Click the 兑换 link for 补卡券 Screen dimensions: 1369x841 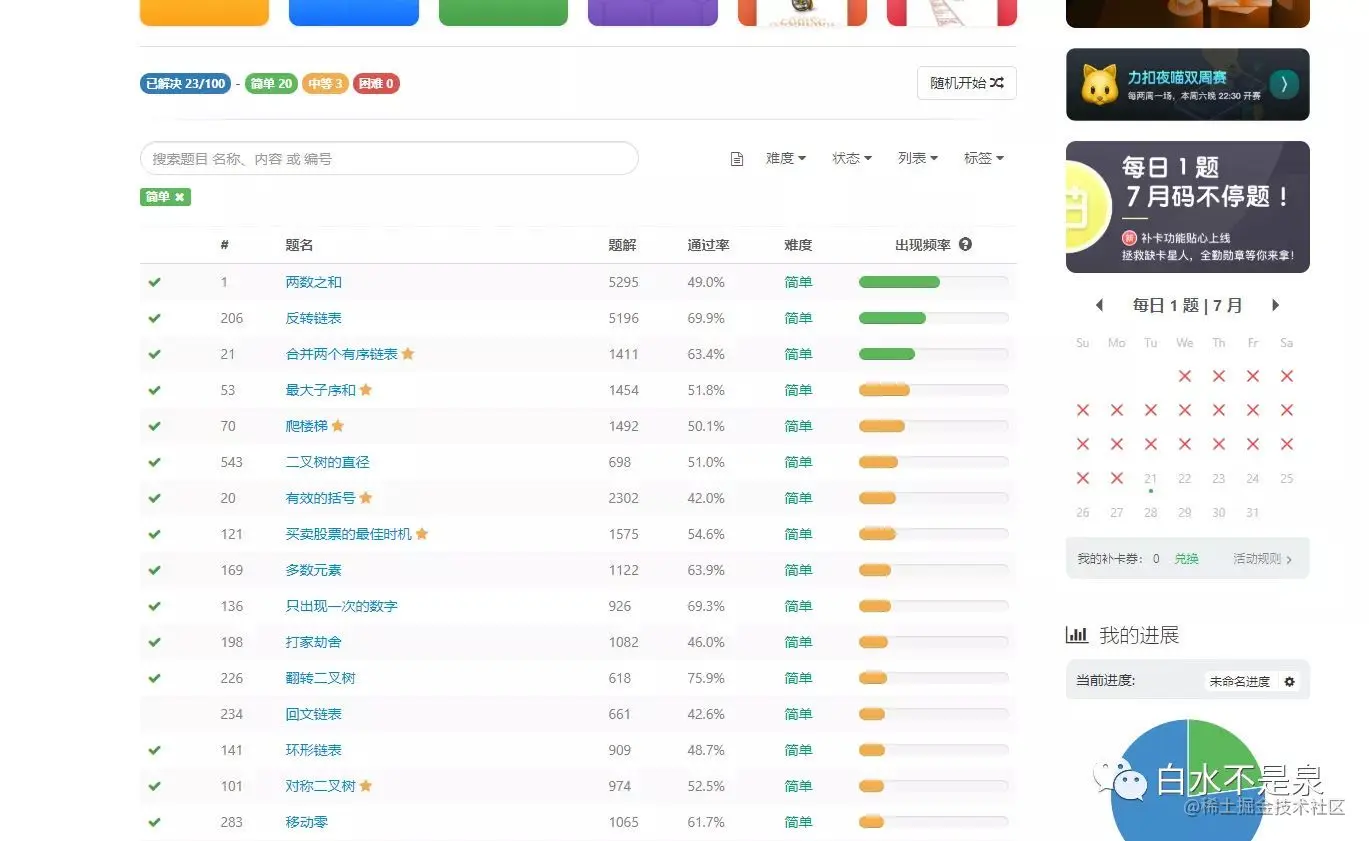[x=1186, y=559]
